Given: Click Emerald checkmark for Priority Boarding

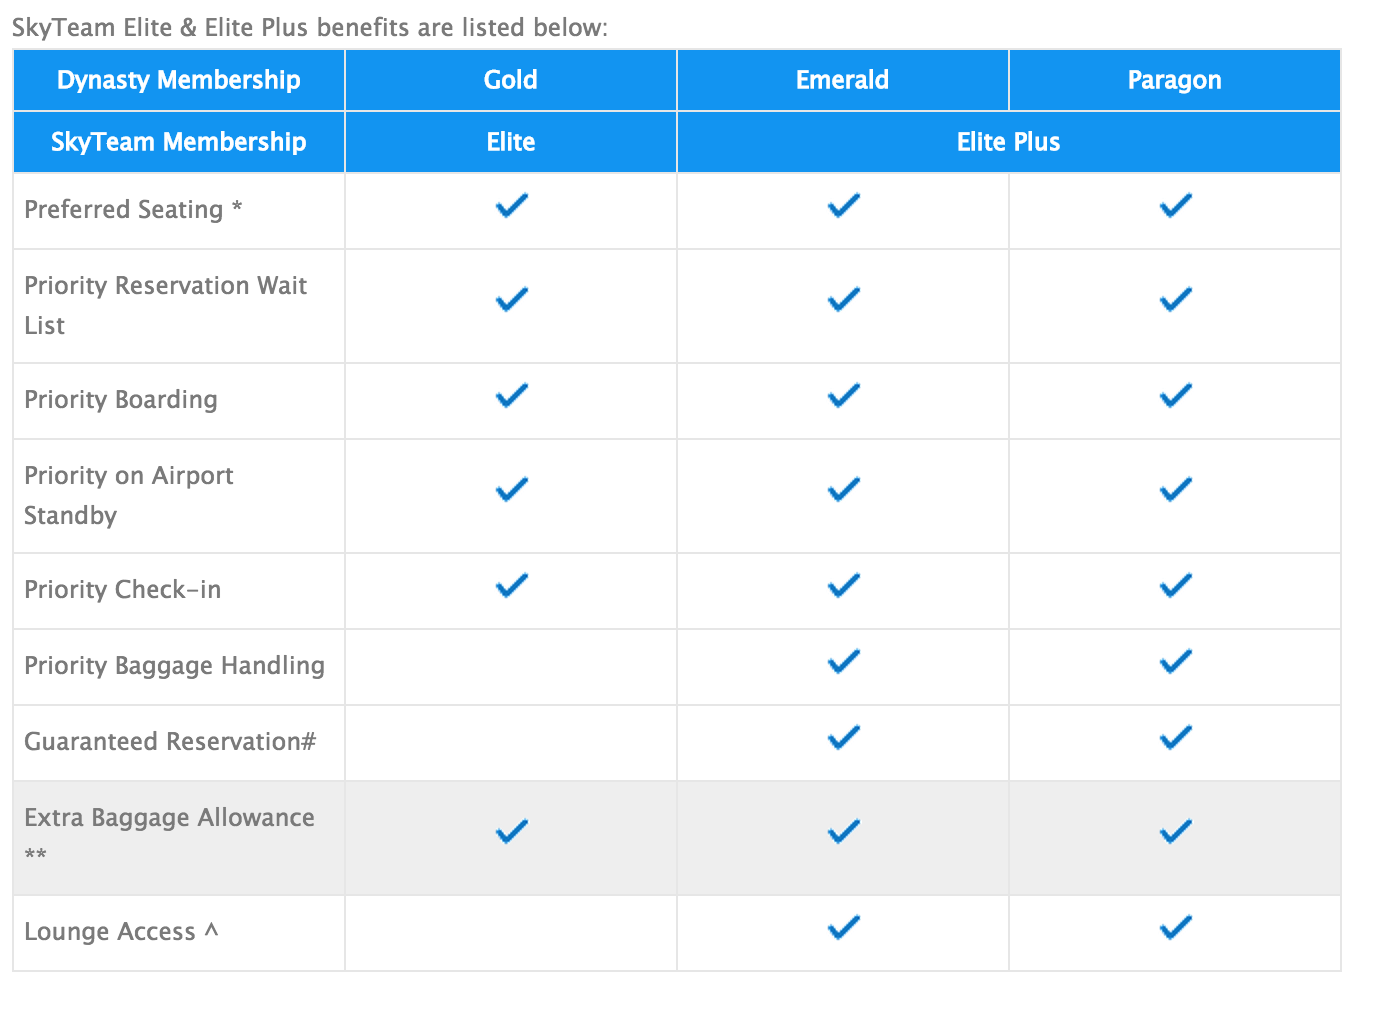Looking at the screenshot, I should [x=843, y=396].
